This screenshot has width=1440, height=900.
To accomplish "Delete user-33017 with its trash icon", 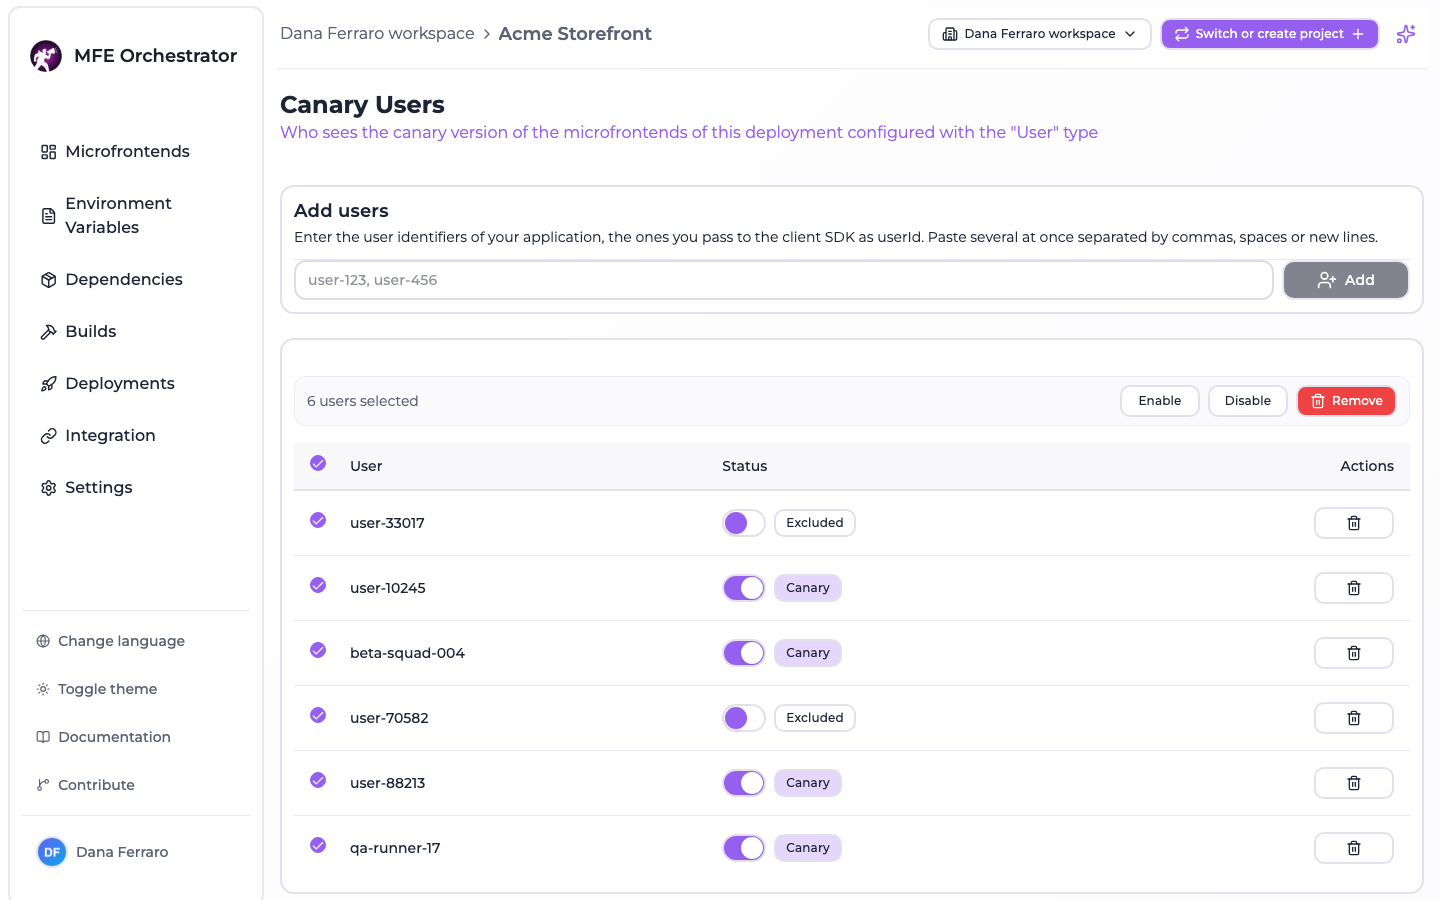I will (1354, 523).
